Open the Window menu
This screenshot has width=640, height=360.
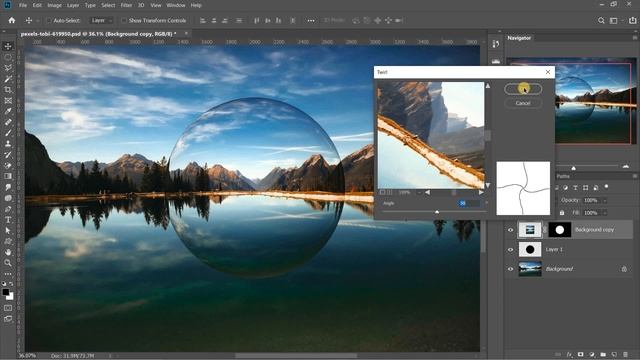point(176,5)
